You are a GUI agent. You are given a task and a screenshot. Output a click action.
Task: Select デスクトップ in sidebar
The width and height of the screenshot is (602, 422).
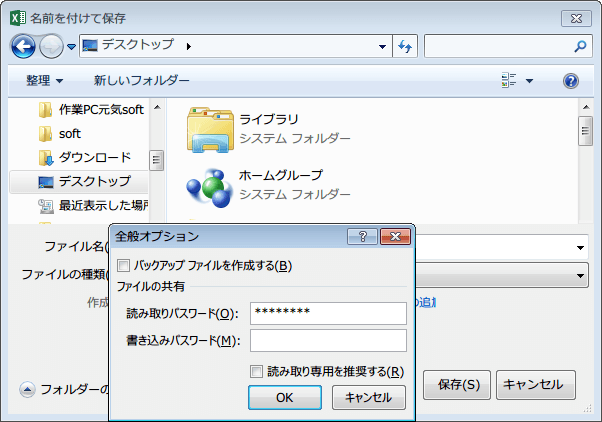pos(79,182)
